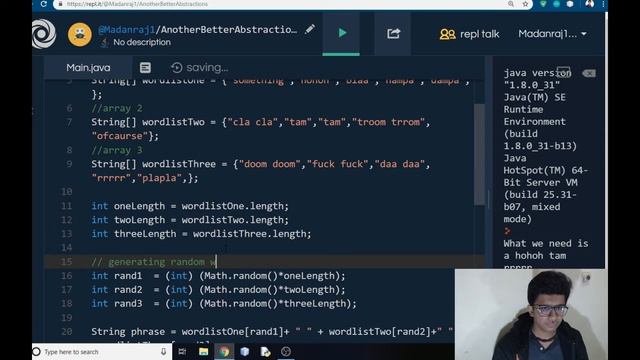Click the console prompt arrow
The width and height of the screenshot is (640, 360).
(507, 231)
